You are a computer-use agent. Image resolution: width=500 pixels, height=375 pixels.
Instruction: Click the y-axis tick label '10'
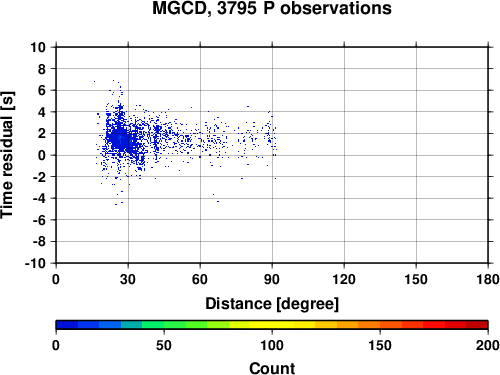point(38,47)
